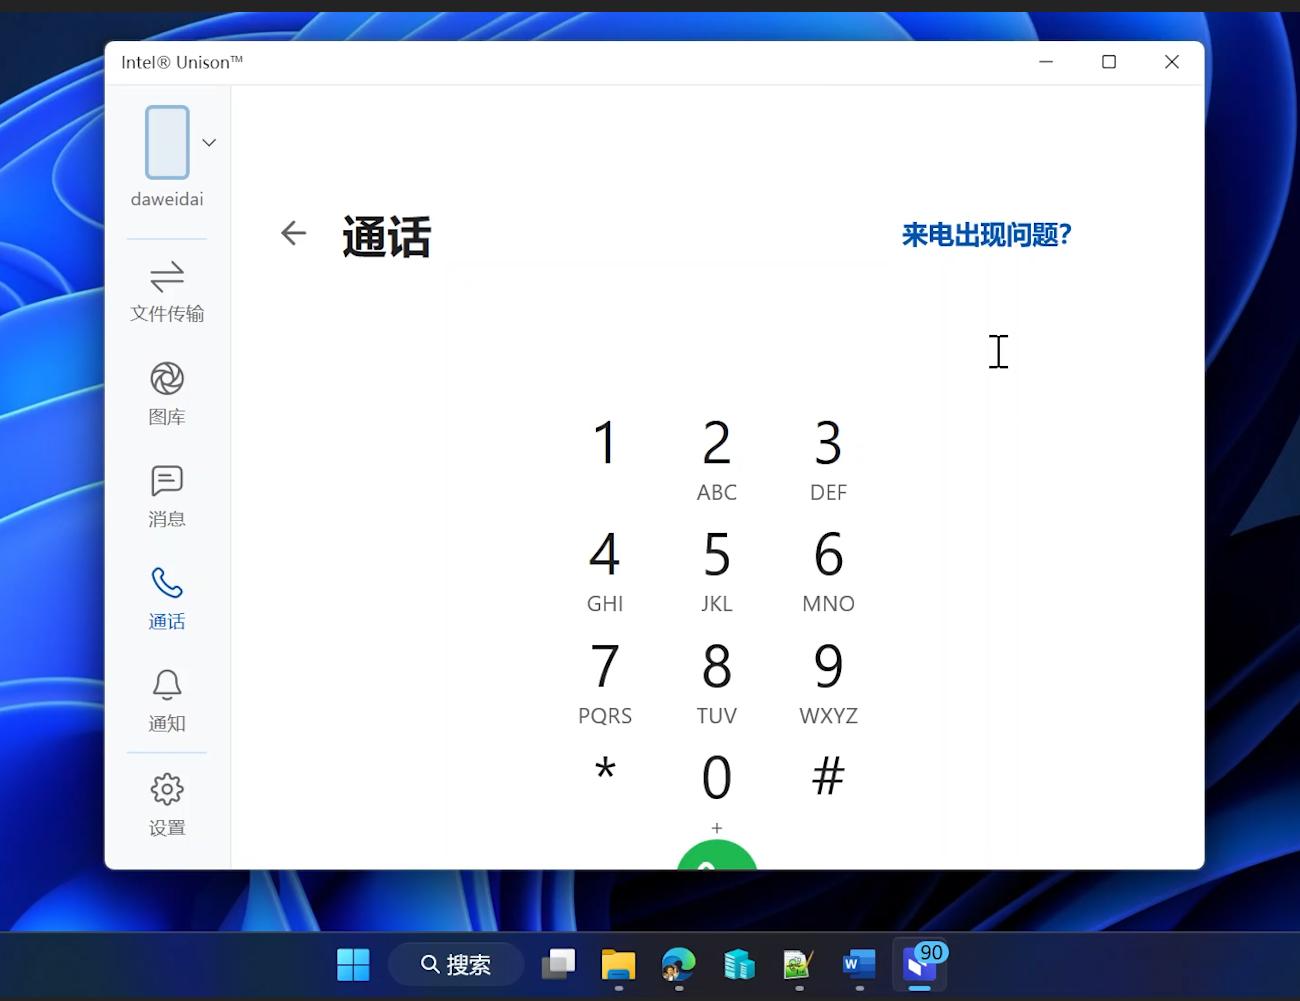
Task: Click the Intel Unison taskbar icon with badge 90
Action: point(920,964)
